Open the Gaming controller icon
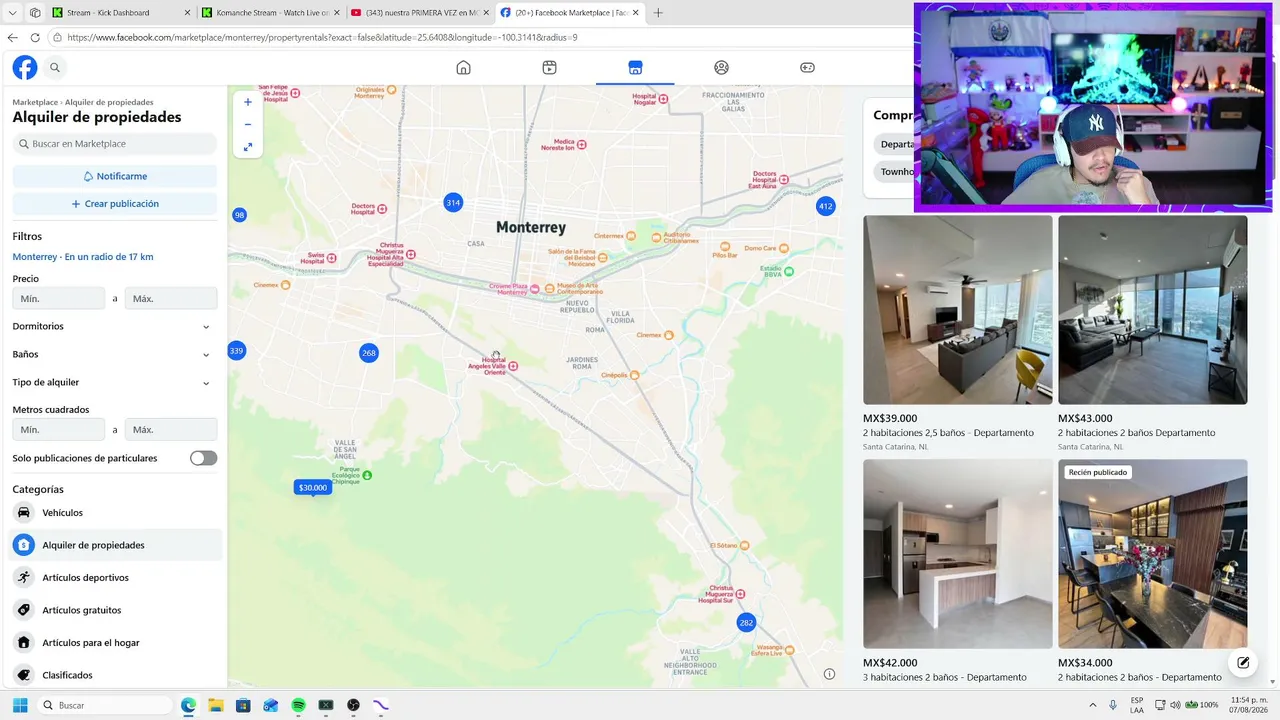Screen dimensions: 1280x720 [x=807, y=67]
